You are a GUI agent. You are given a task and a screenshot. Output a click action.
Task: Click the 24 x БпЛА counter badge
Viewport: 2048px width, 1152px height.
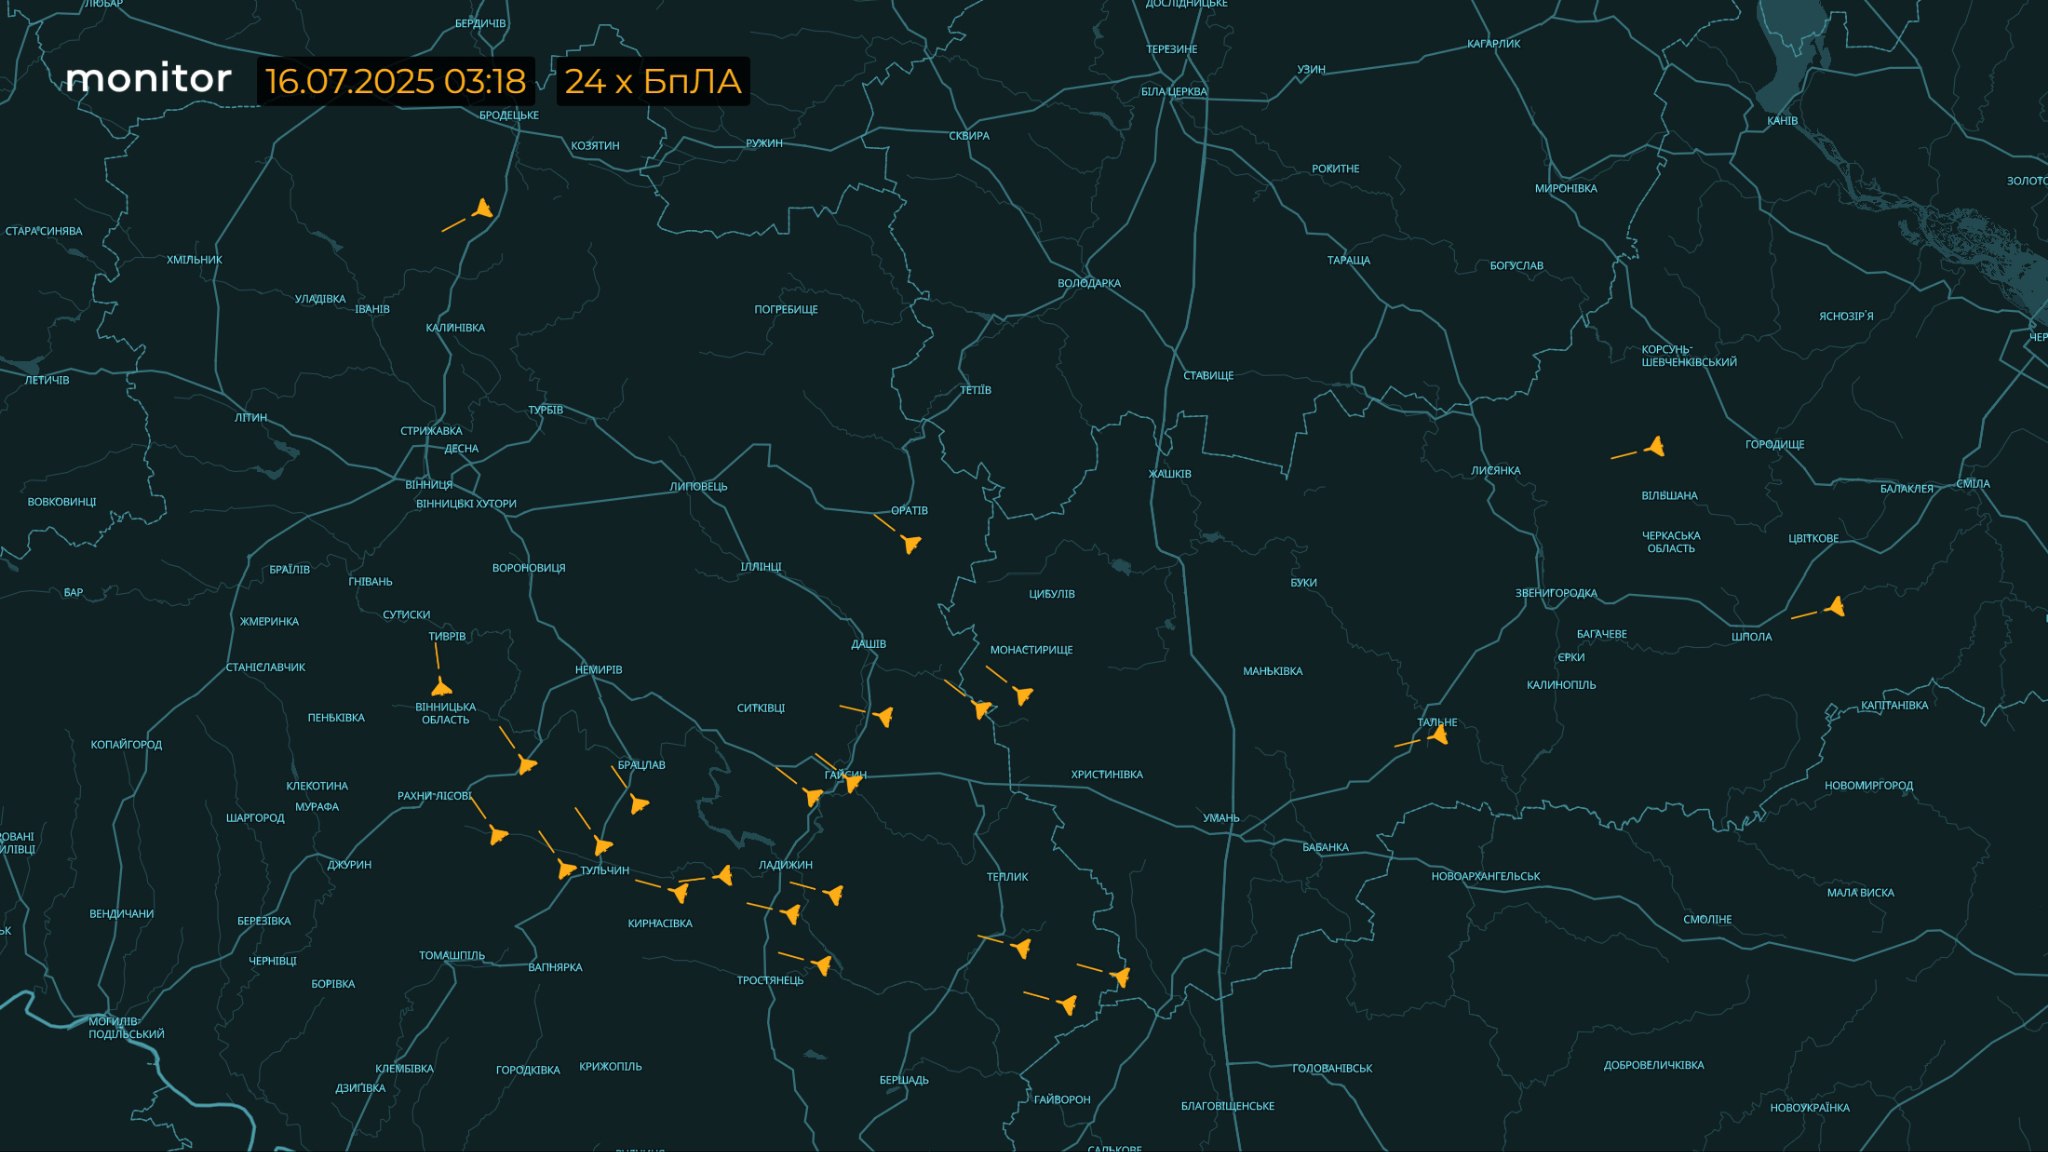coord(653,81)
